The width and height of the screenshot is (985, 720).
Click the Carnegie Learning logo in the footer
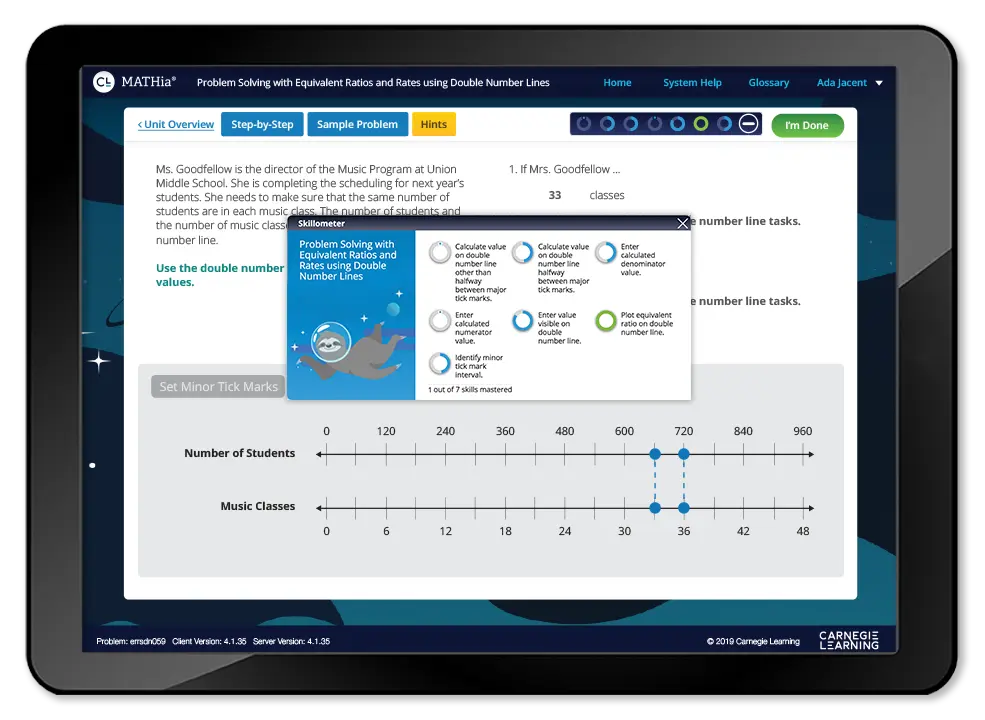coord(847,640)
